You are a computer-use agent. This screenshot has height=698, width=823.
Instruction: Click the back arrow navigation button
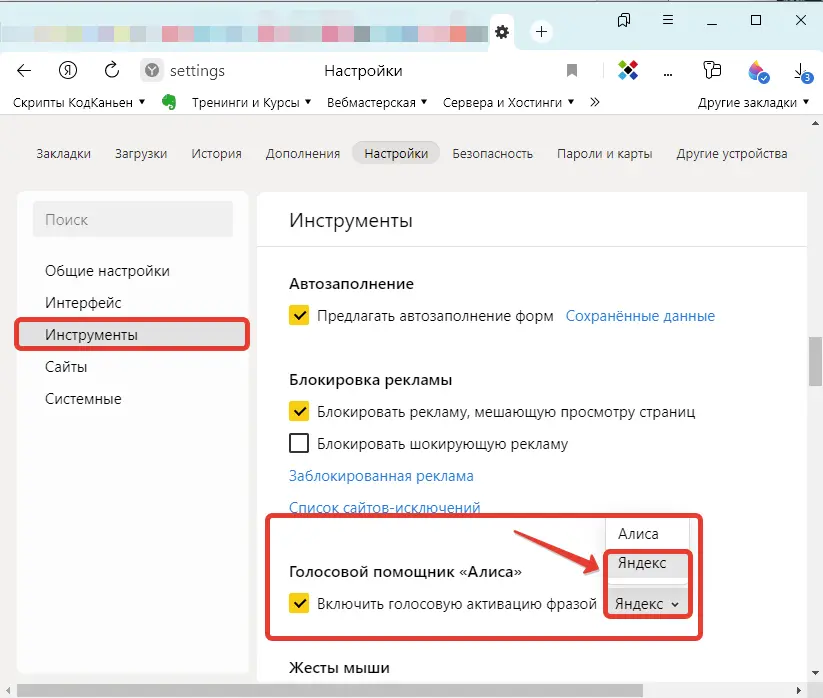[25, 71]
